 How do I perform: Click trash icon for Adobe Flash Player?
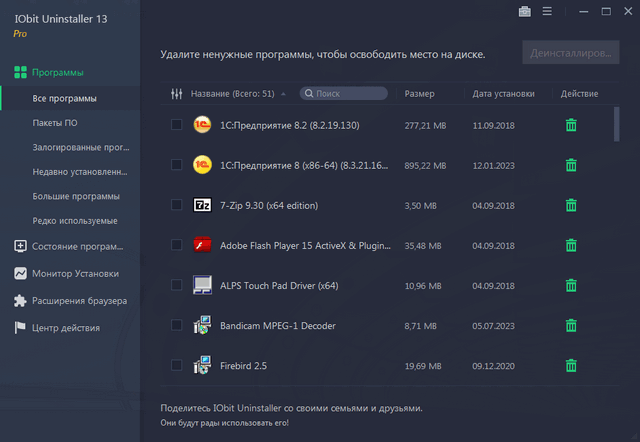[571, 245]
